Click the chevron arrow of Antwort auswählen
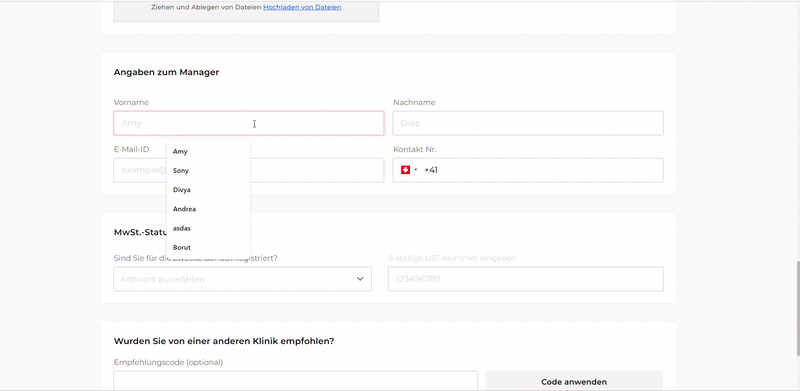Image resolution: width=800 pixels, height=391 pixels. (360, 279)
